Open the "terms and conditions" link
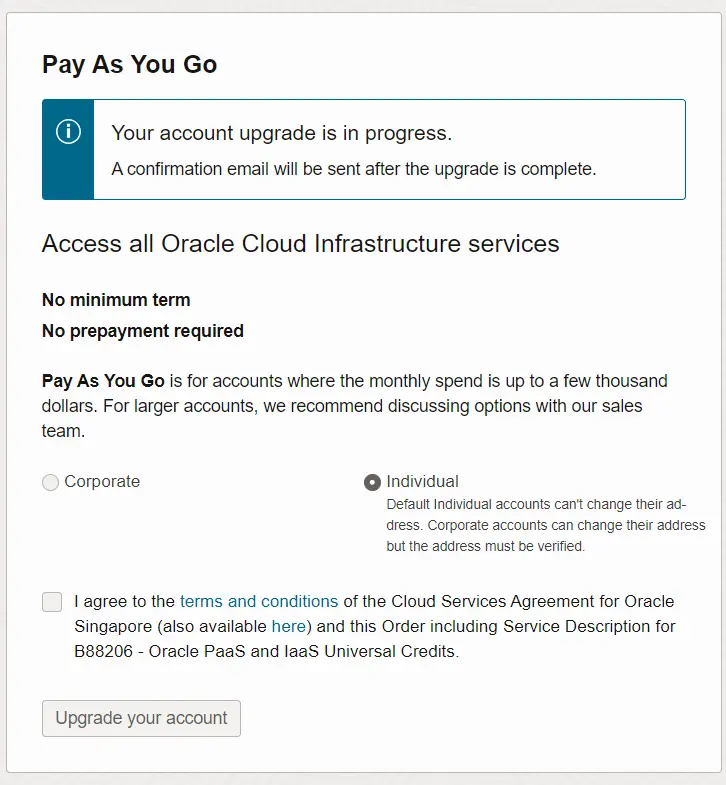This screenshot has width=726, height=785. tap(259, 601)
